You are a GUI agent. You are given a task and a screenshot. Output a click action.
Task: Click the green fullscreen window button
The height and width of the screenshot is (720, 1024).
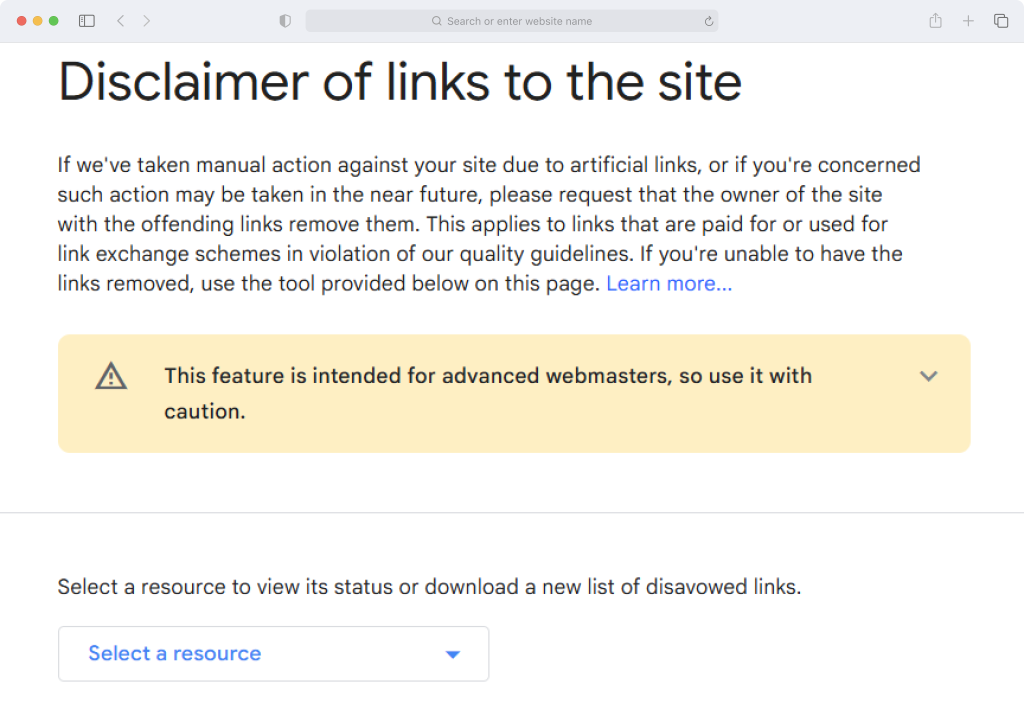[x=54, y=21]
